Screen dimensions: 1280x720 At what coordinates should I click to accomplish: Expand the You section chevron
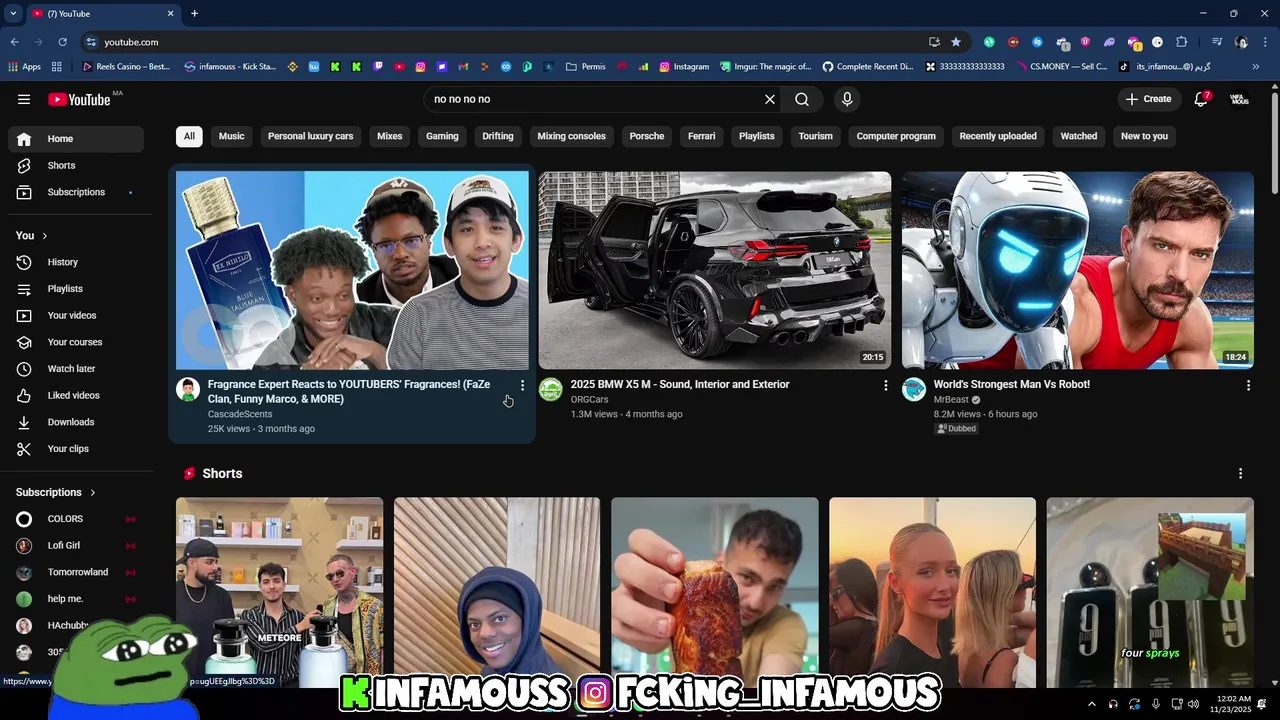(45, 236)
